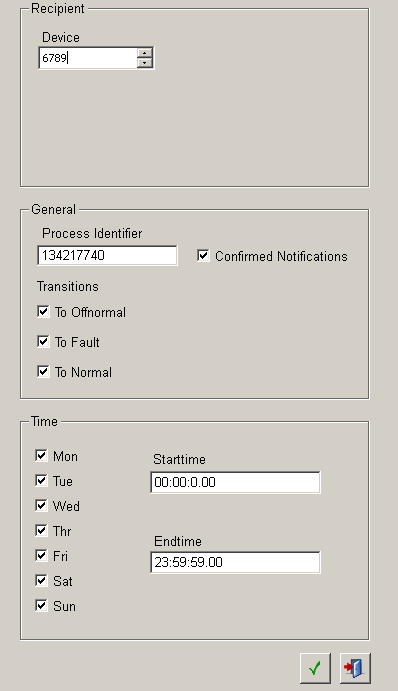Viewport: 398px width, 691px height.
Task: Toggle the Thr day checkbox
Action: [41, 531]
